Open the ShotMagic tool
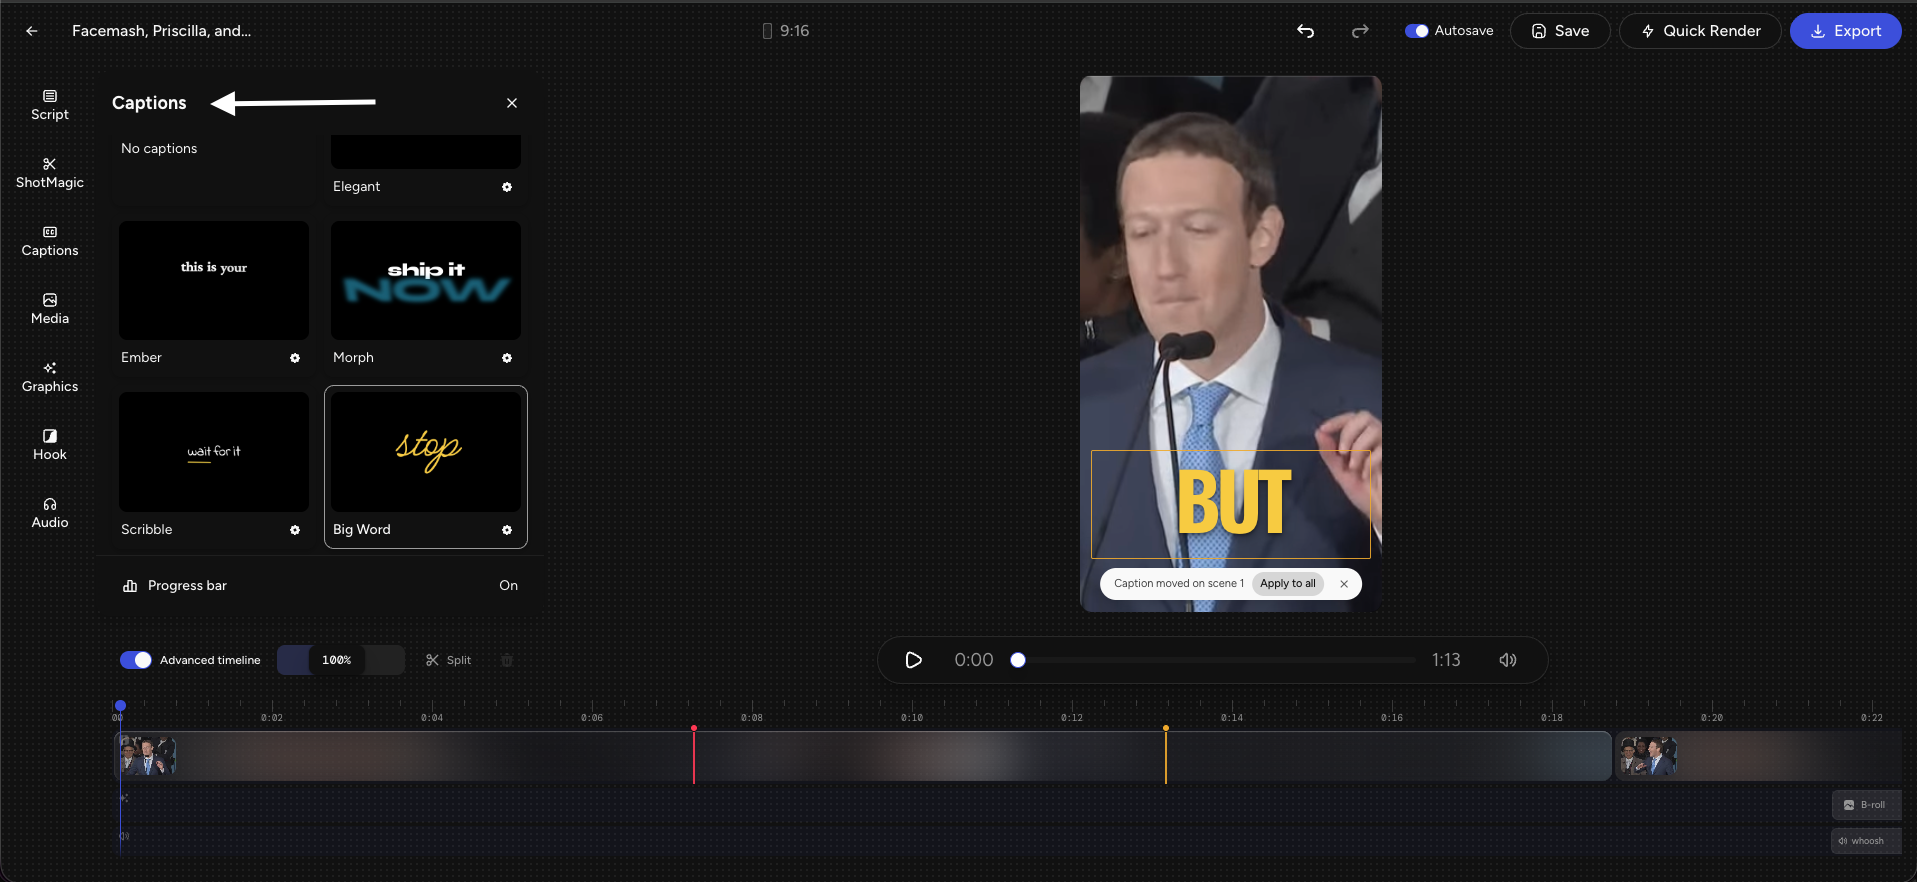1917x882 pixels. point(50,173)
